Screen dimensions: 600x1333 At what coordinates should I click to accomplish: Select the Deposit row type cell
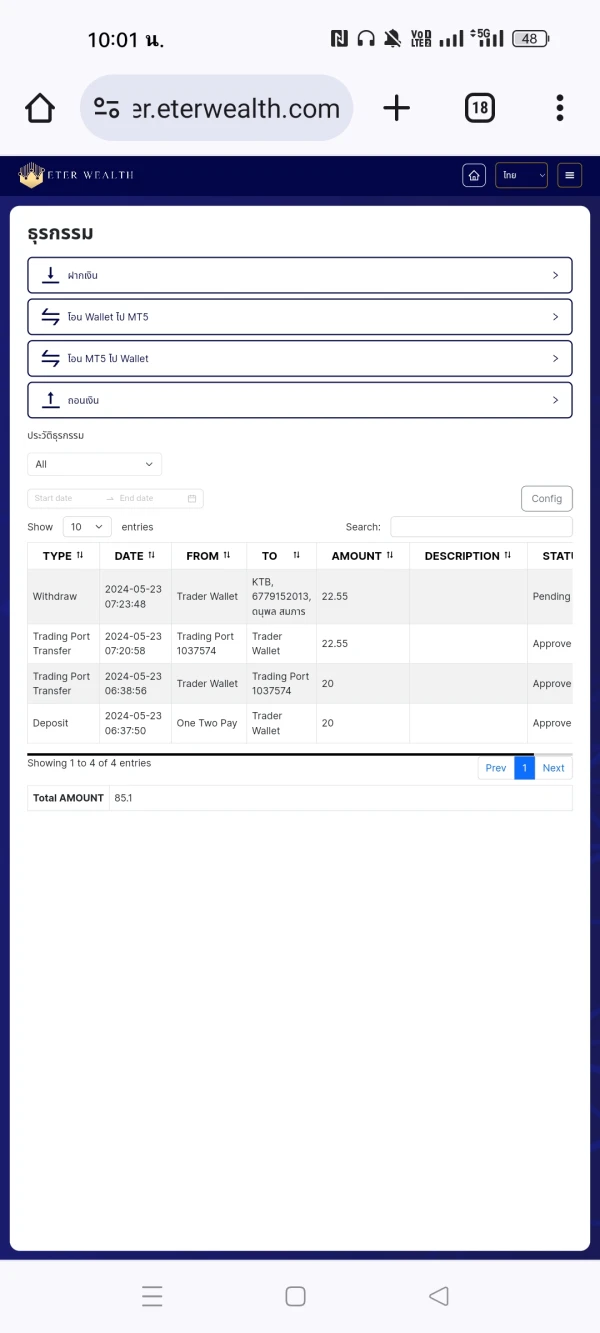[x=63, y=723]
